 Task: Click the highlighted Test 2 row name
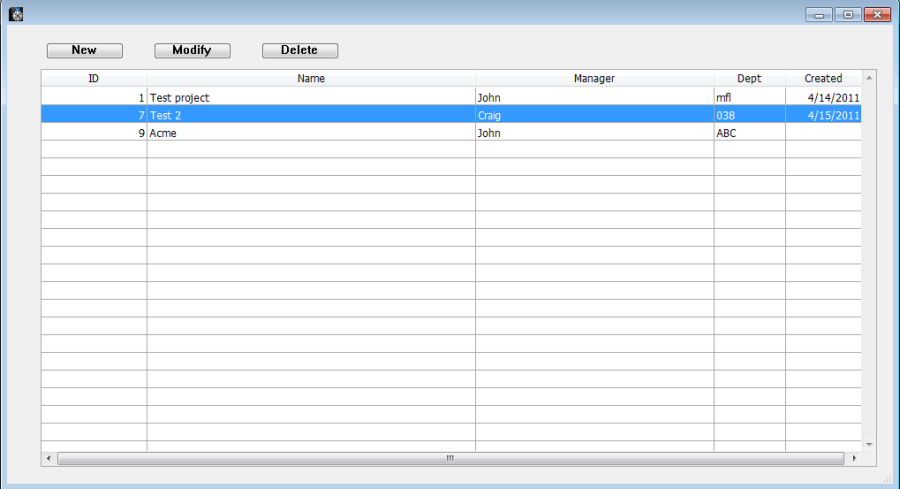pyautogui.click(x=166, y=115)
